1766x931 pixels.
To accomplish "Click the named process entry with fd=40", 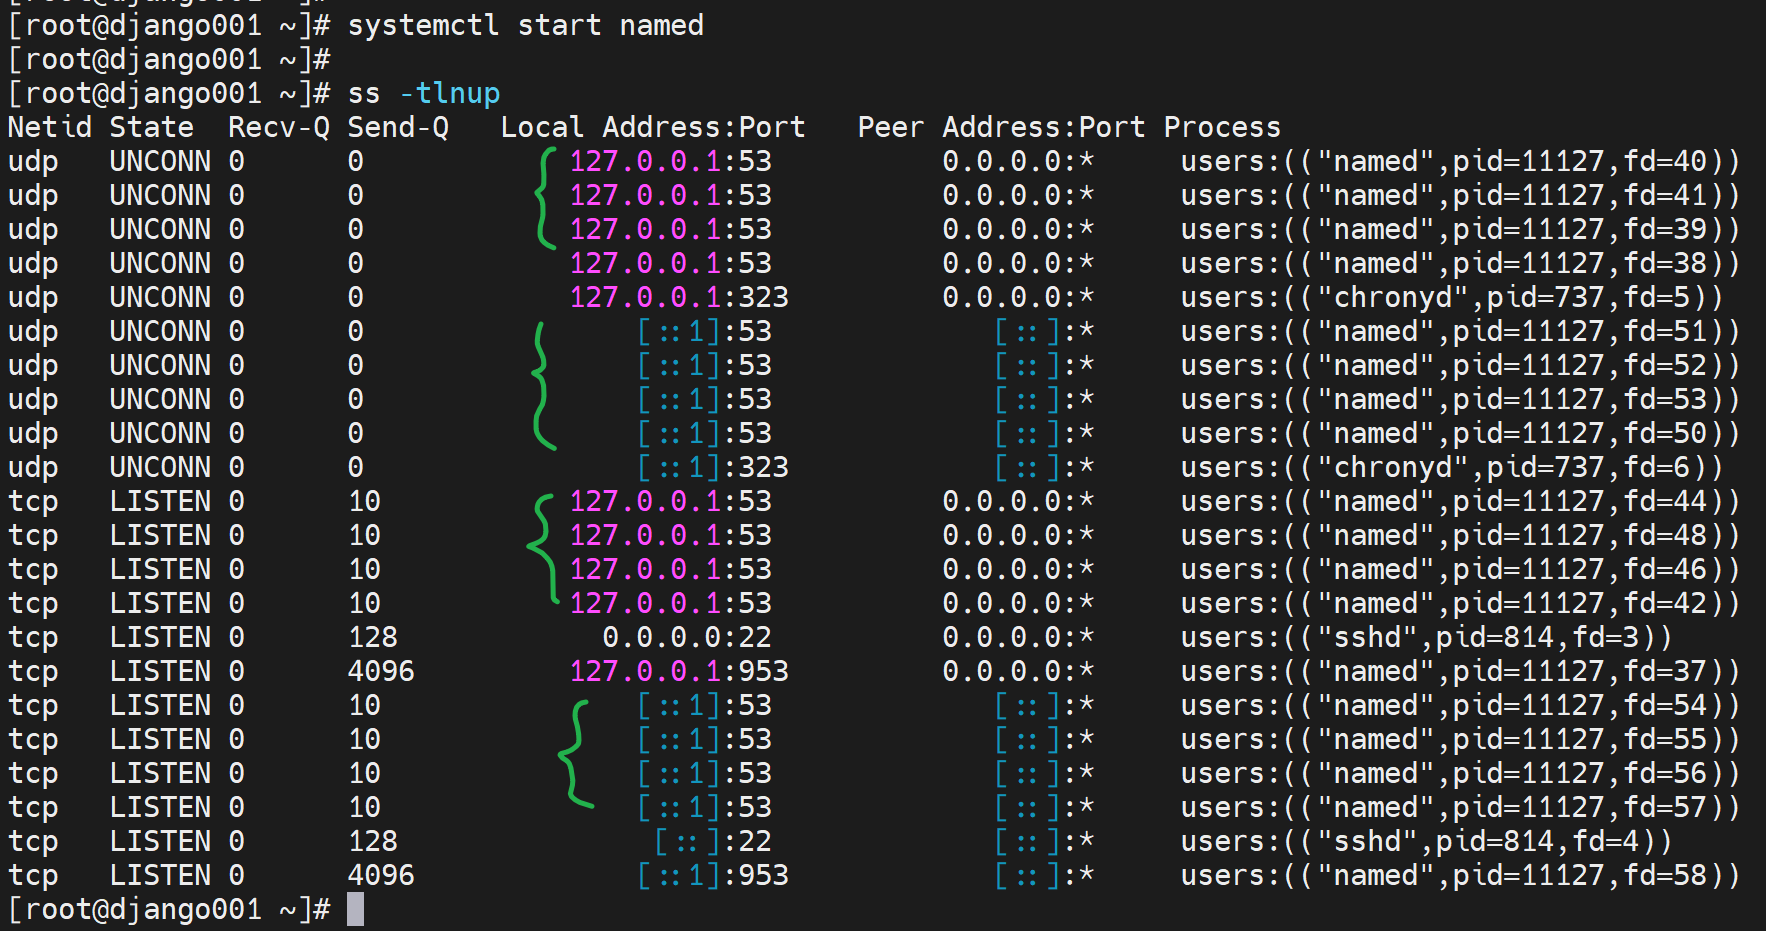I will [1459, 161].
